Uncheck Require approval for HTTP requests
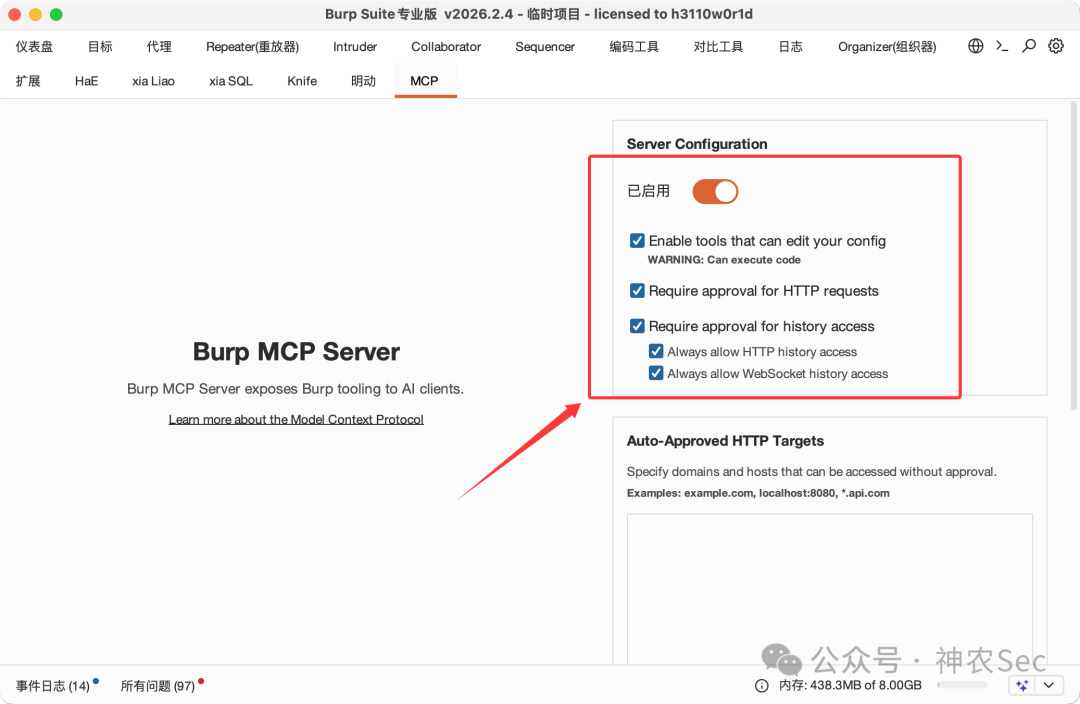 [637, 291]
